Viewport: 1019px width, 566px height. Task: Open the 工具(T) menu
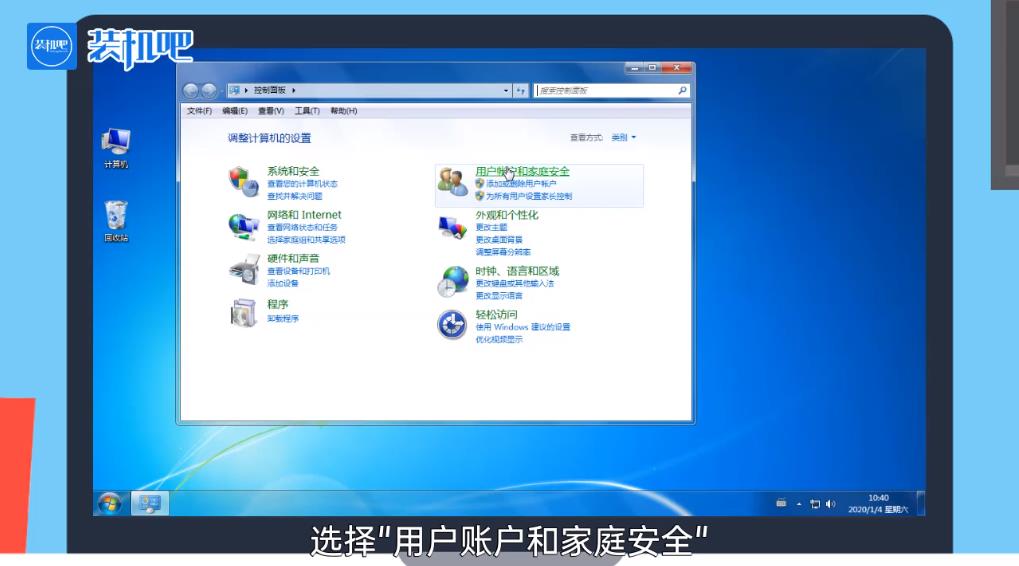(x=307, y=111)
